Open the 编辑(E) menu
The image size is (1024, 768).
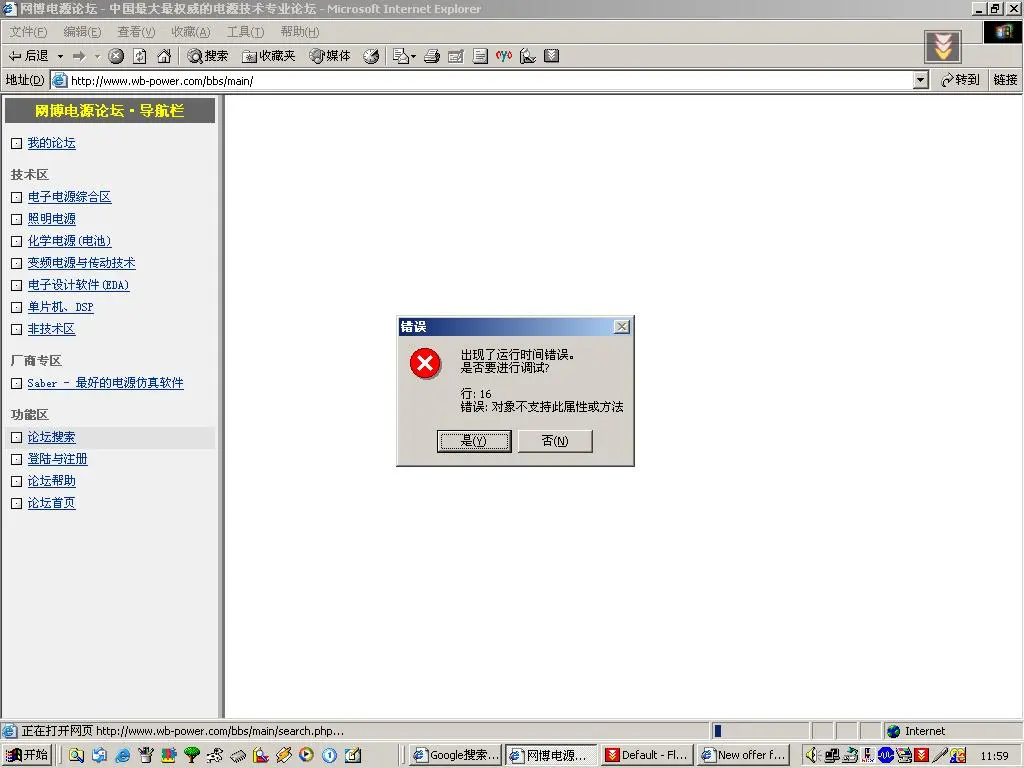tap(82, 32)
